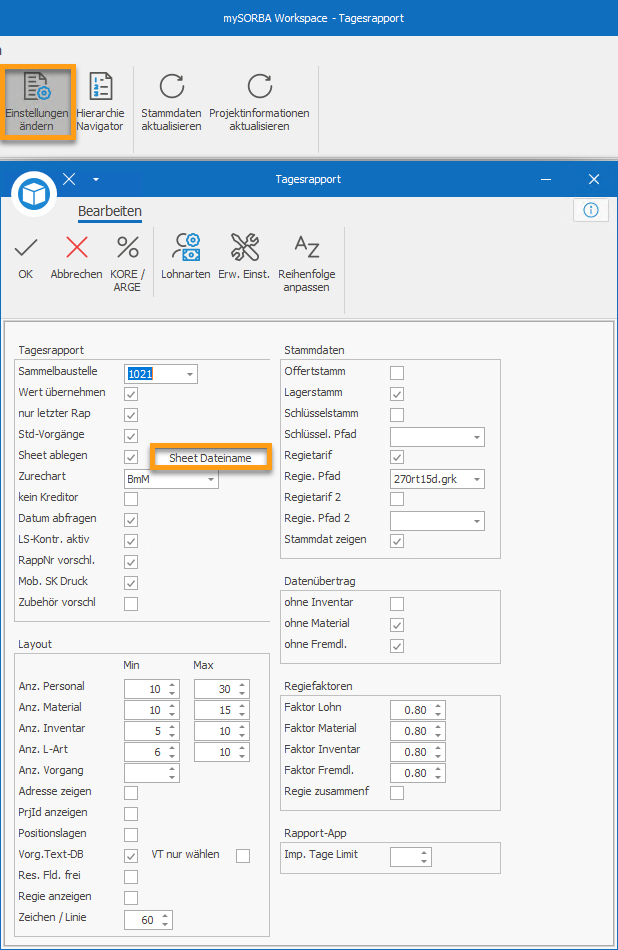Click Anz. Personal Max spinner field
618x950 pixels.
click(x=222, y=689)
